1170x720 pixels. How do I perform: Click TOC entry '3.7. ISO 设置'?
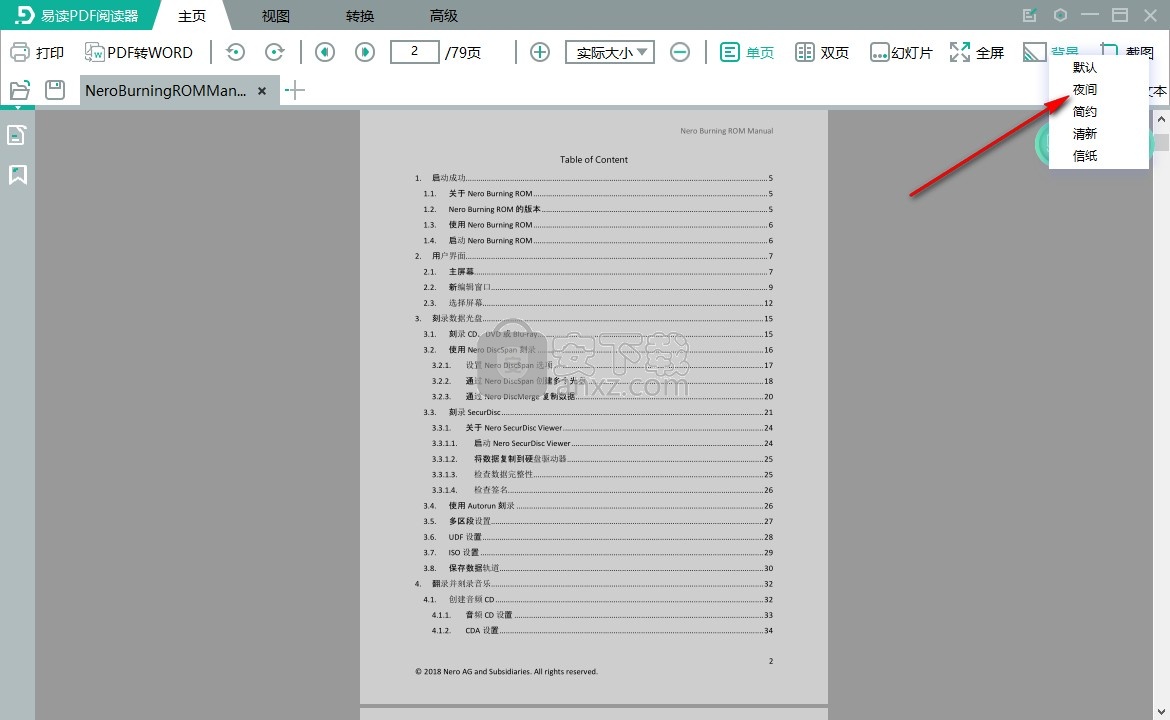pyautogui.click(x=598, y=552)
